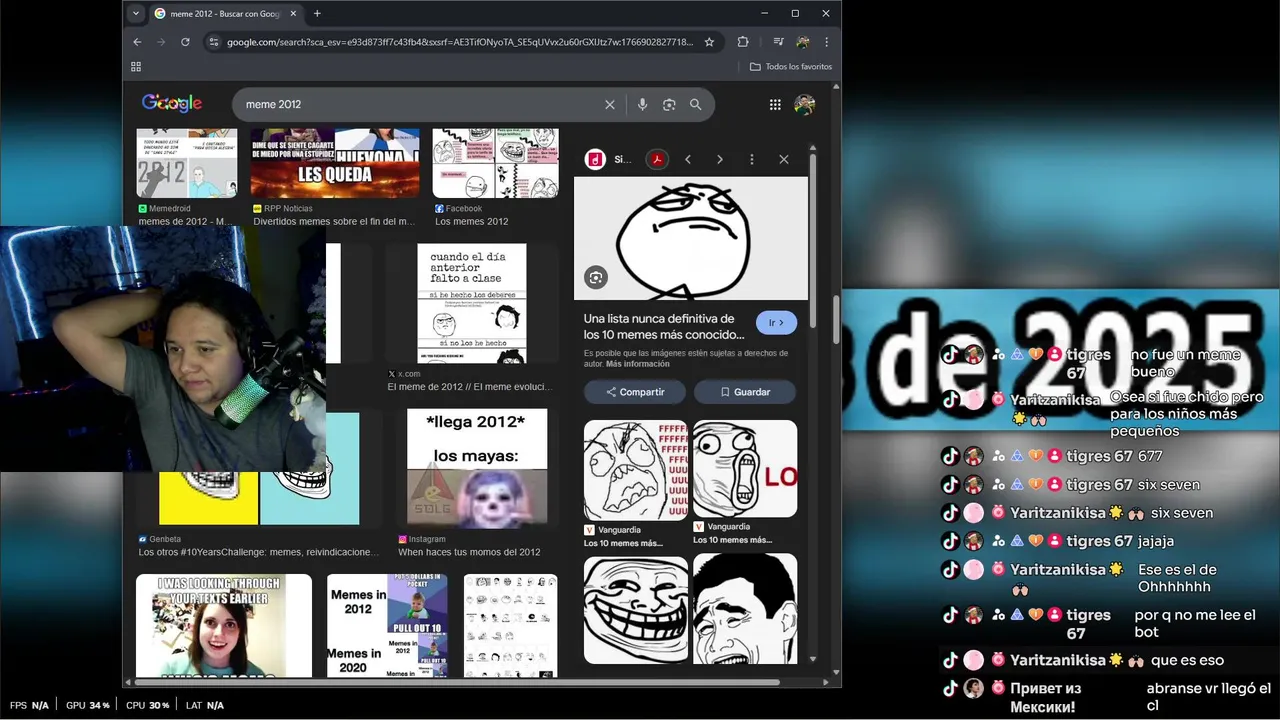
Task: Select the 'meme 2012 - Buscar con Google' tab
Action: point(227,14)
